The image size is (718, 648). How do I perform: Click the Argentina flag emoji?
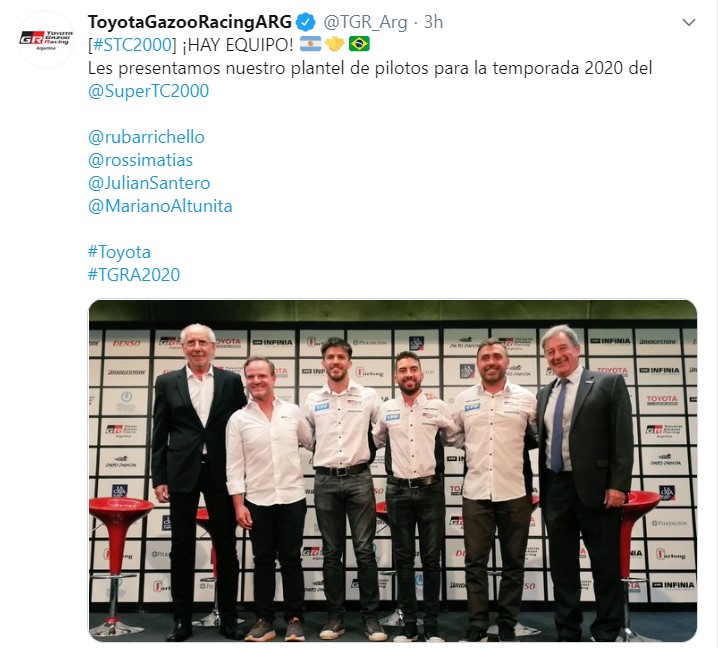(x=310, y=44)
